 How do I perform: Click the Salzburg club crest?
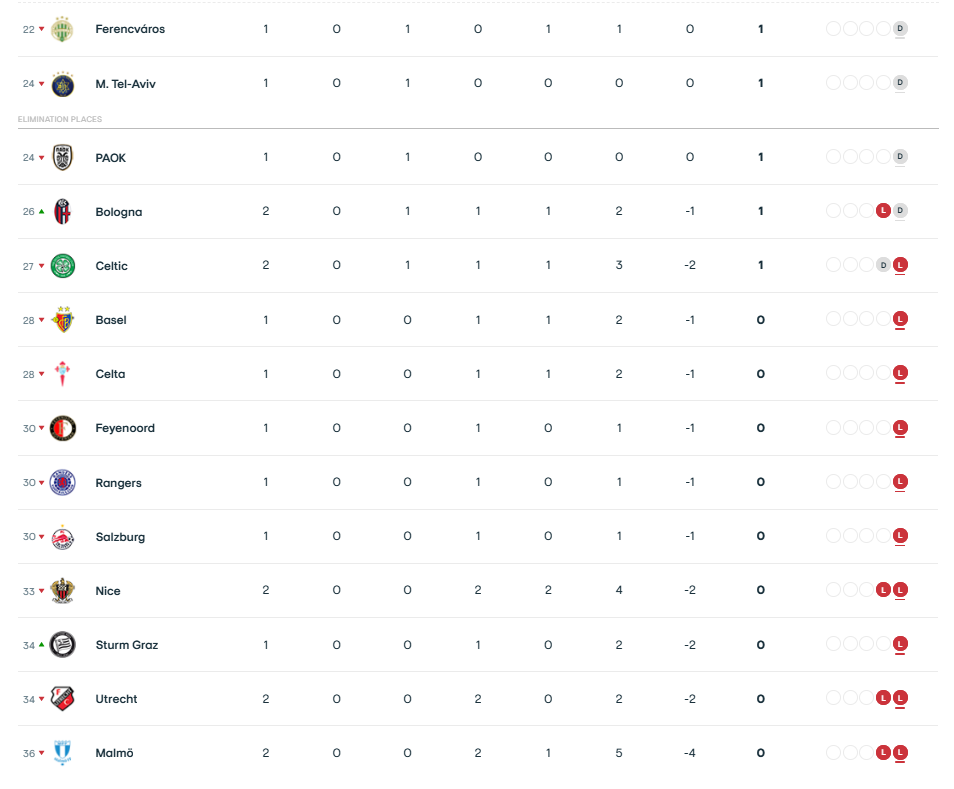(x=63, y=537)
